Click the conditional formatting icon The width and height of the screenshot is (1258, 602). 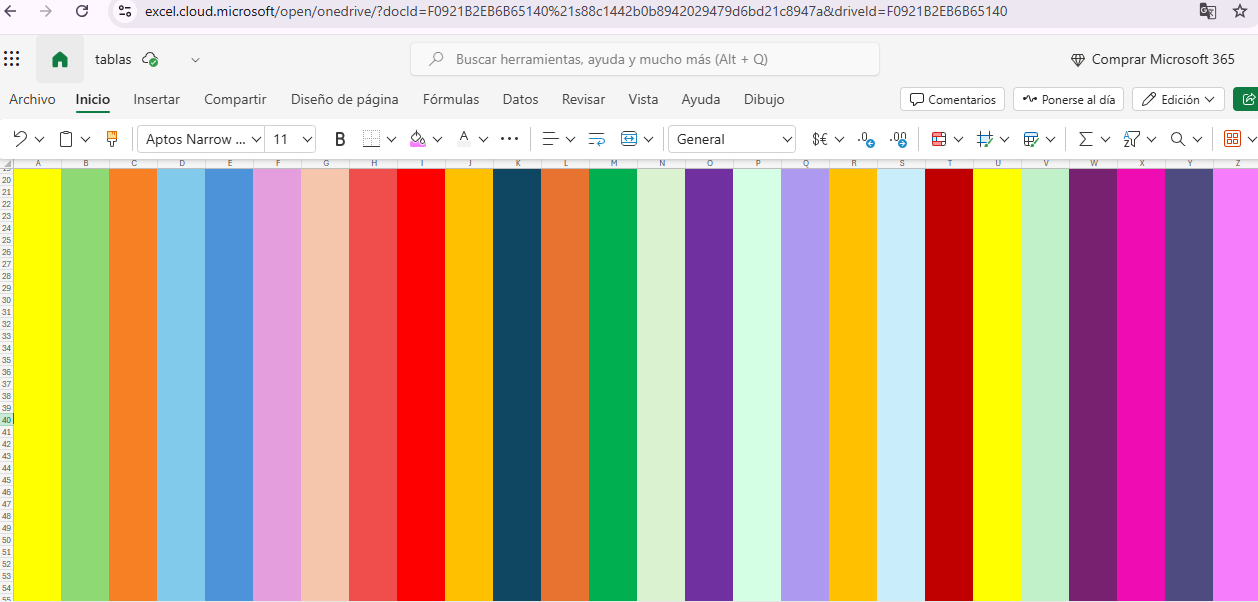[x=938, y=139]
